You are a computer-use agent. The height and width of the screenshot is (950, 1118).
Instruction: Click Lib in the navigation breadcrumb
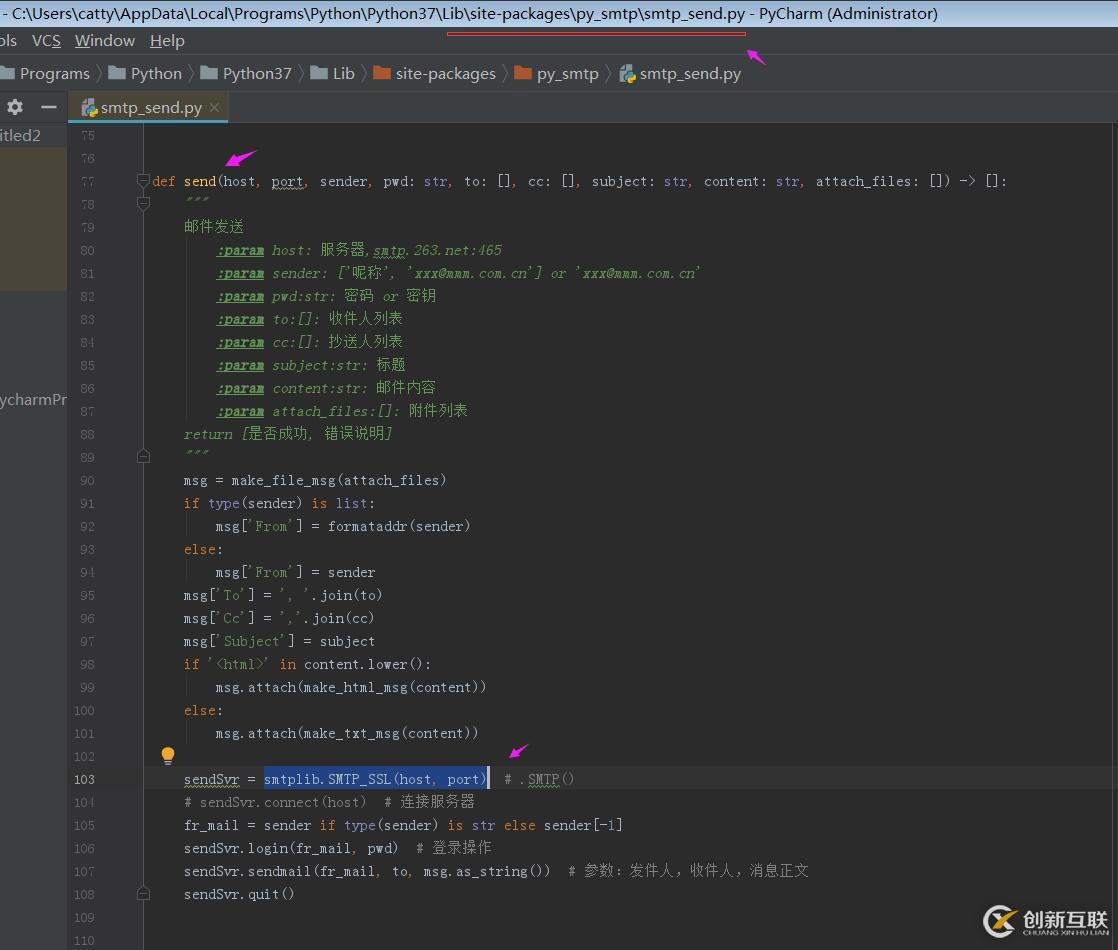[x=343, y=73]
